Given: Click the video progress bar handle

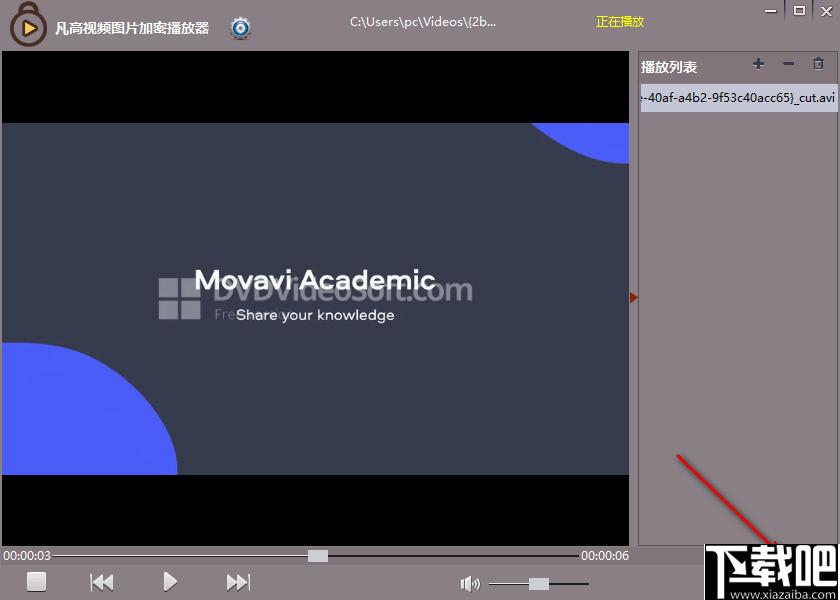Looking at the screenshot, I should [318, 556].
